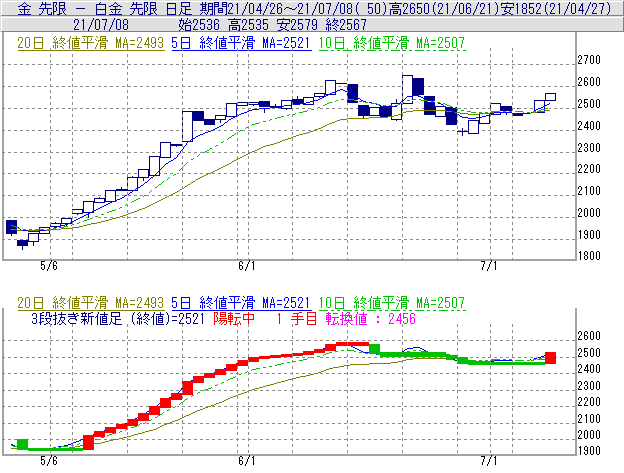Click the 1800 price axis label on top chart
The height and width of the screenshot is (473, 624).
click(589, 255)
